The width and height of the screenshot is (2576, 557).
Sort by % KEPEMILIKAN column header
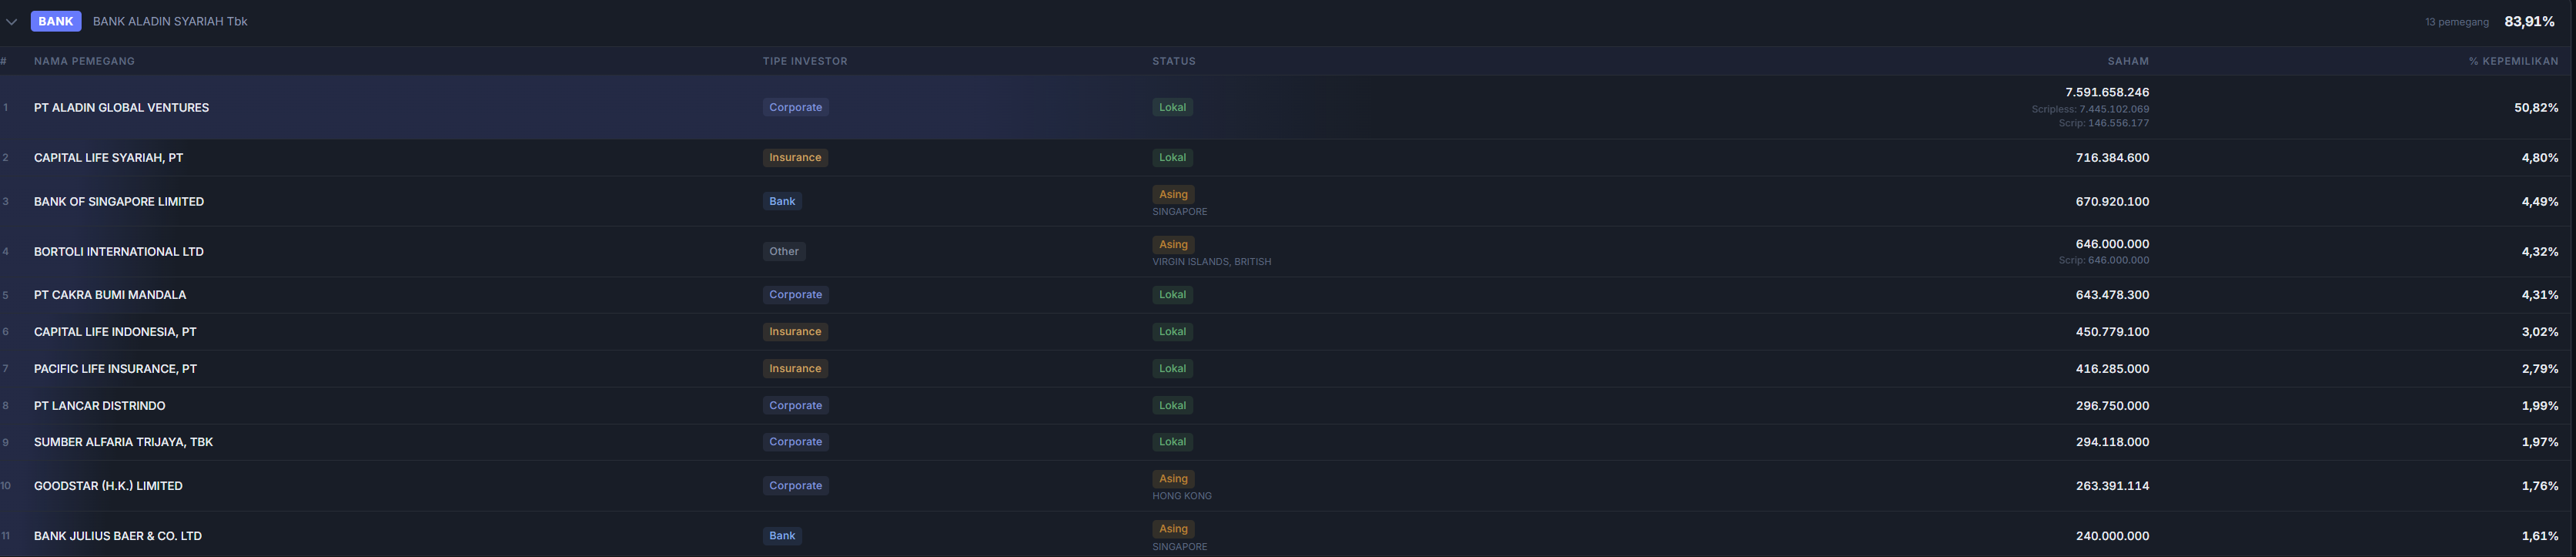point(2512,61)
